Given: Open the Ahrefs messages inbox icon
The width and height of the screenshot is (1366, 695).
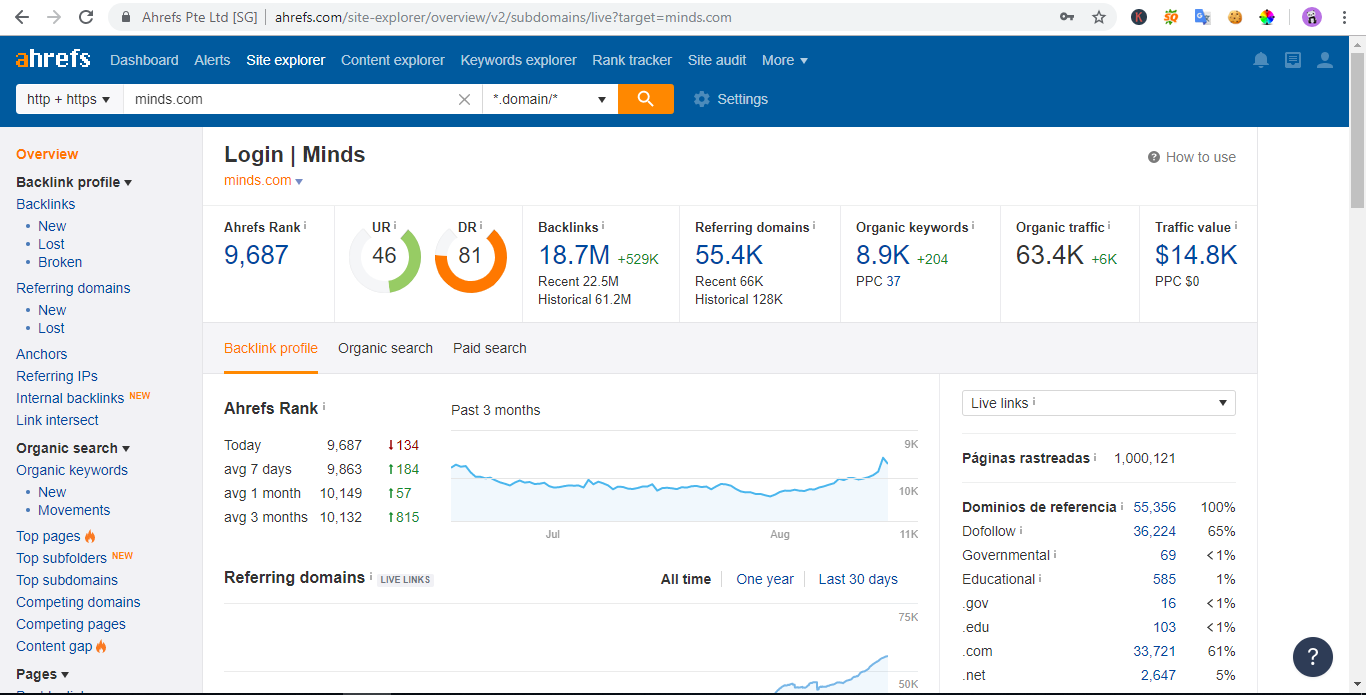Looking at the screenshot, I should (x=1292, y=60).
